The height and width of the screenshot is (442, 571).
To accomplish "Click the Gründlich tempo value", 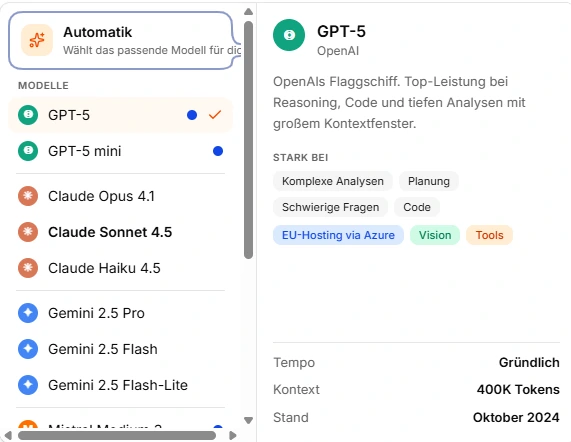I will [x=529, y=362].
